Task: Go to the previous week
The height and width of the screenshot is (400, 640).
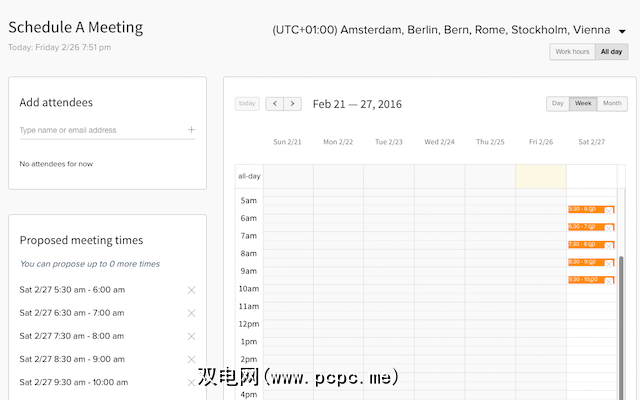Action: tap(273, 103)
